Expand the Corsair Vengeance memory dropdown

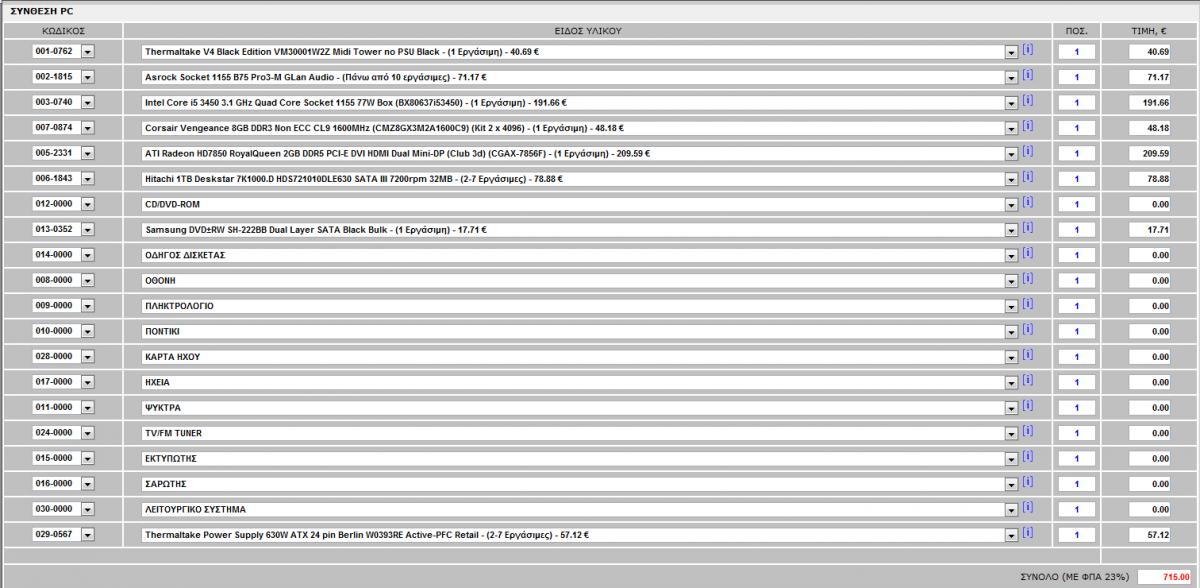1011,128
